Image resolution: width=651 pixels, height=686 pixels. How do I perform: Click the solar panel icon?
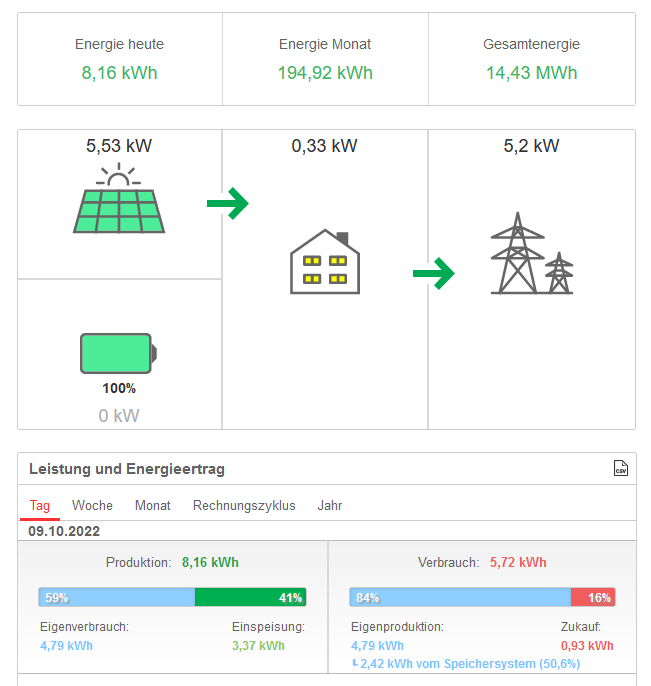(x=119, y=200)
